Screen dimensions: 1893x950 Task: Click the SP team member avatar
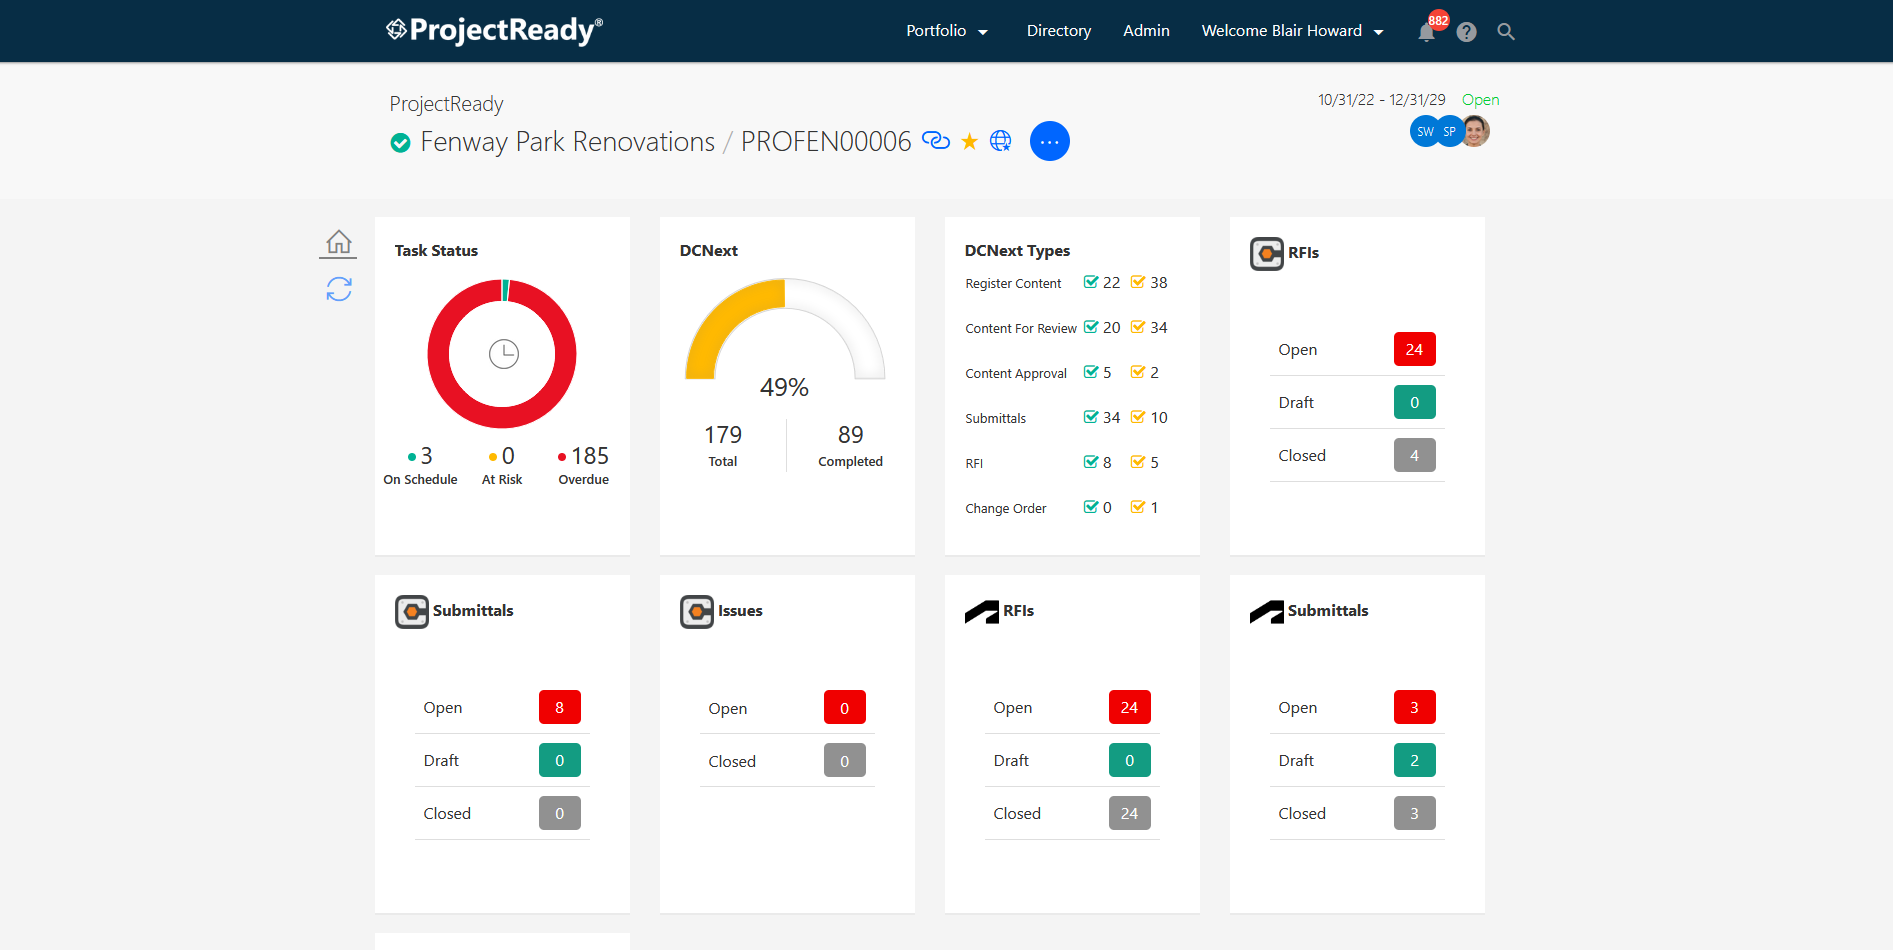coord(1449,131)
